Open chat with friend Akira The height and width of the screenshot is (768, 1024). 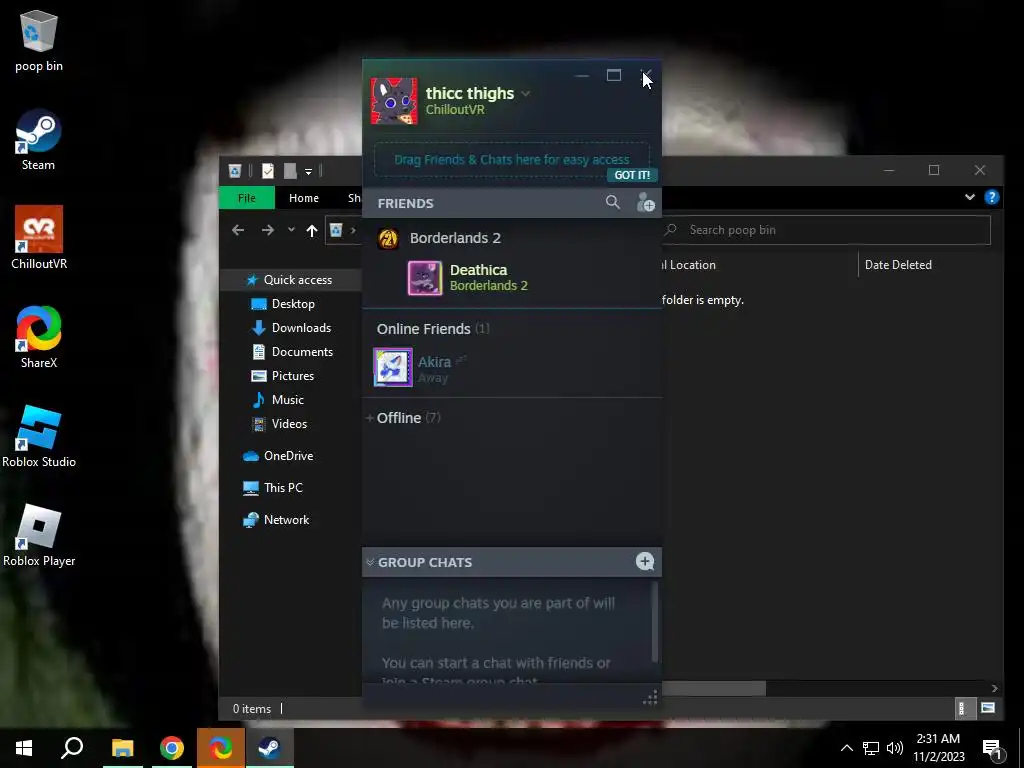point(511,368)
